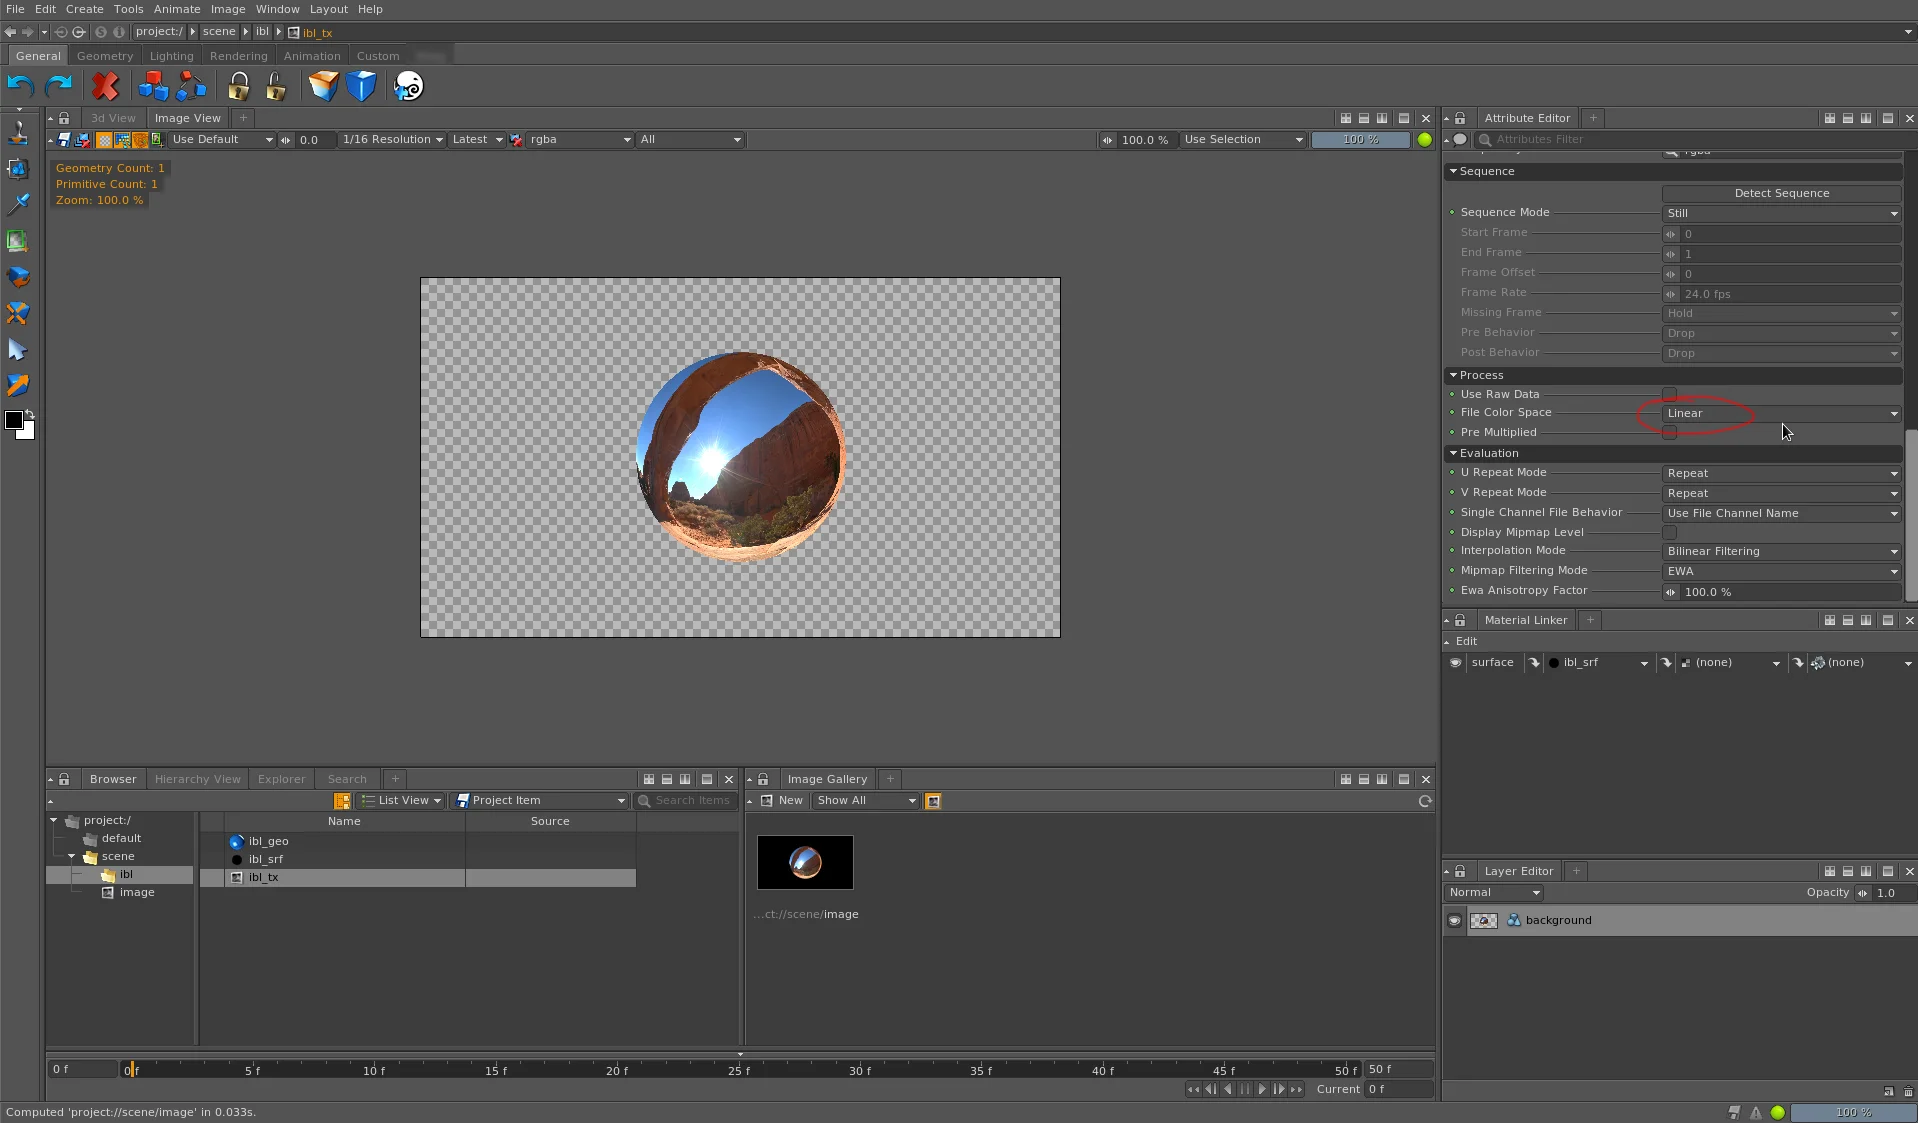Open the Animate menu
The height and width of the screenshot is (1123, 1918).
177,9
